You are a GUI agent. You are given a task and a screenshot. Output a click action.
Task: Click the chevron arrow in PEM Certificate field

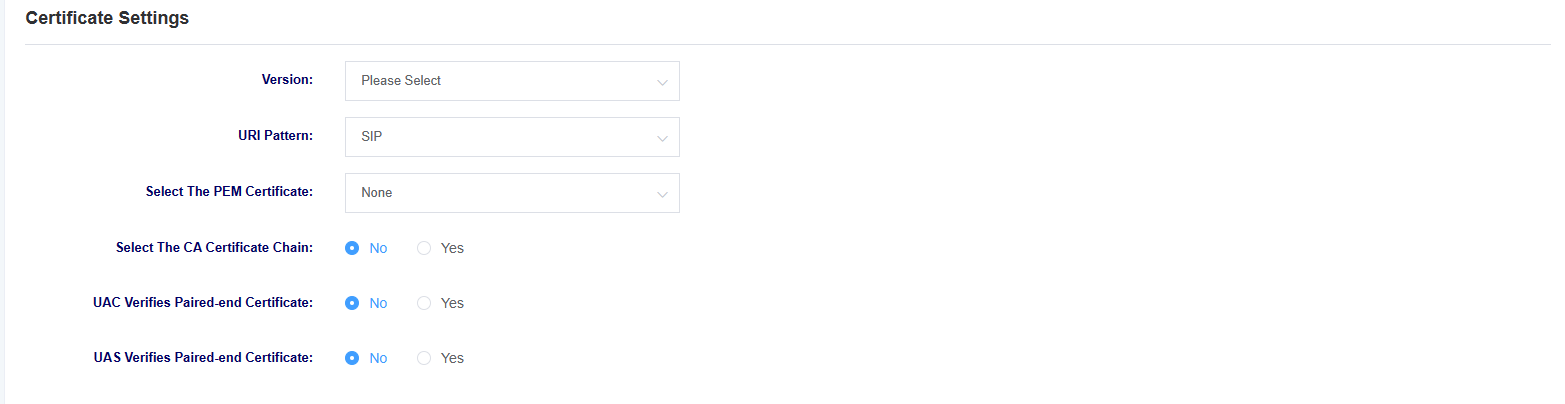pos(662,194)
